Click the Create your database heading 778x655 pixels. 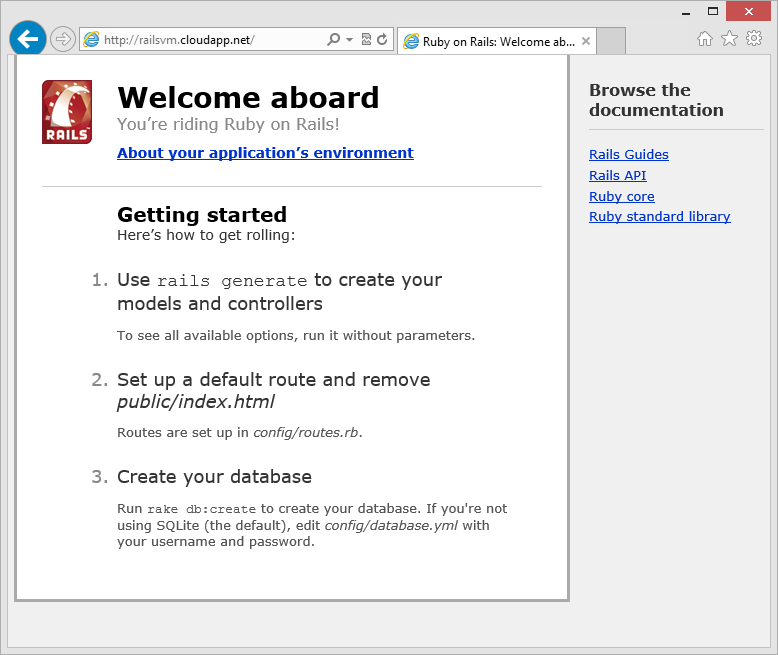(214, 477)
